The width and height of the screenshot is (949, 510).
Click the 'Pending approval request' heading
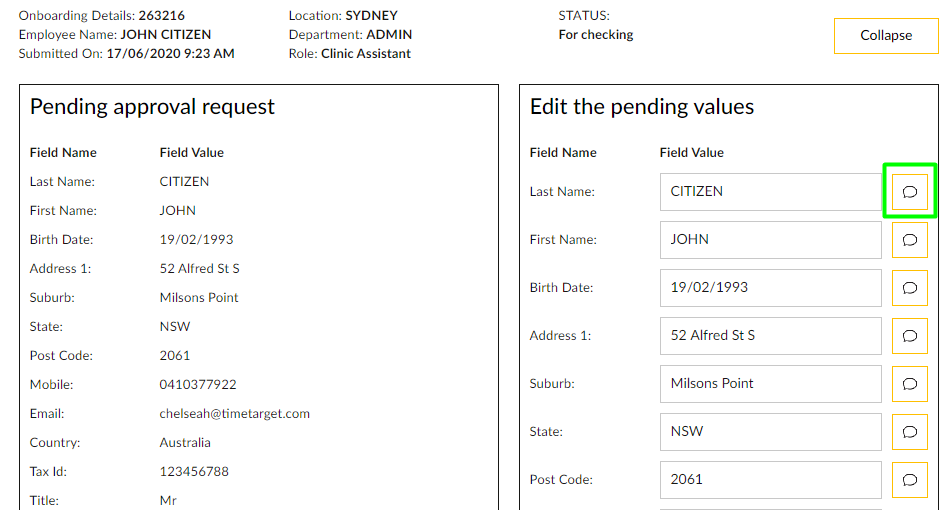[152, 107]
